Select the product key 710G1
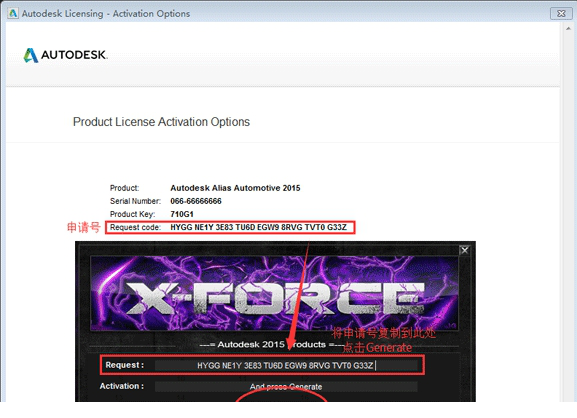 (x=182, y=214)
